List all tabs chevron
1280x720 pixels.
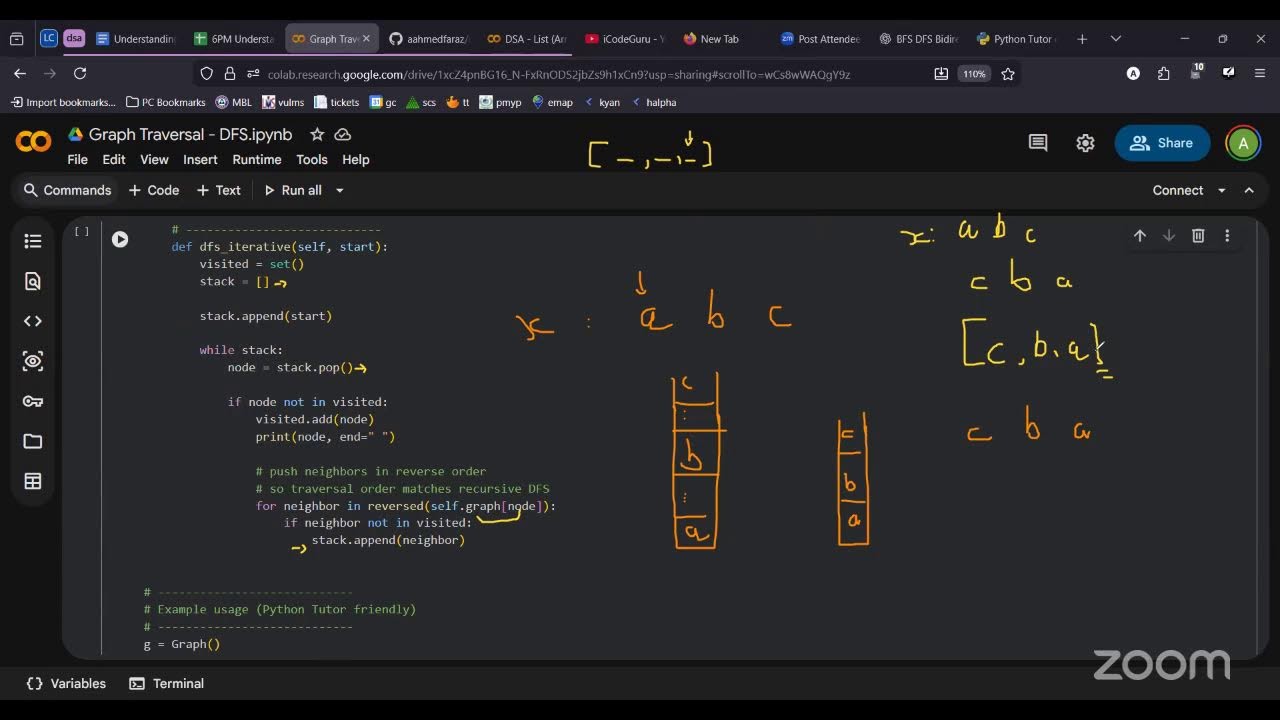1116,39
